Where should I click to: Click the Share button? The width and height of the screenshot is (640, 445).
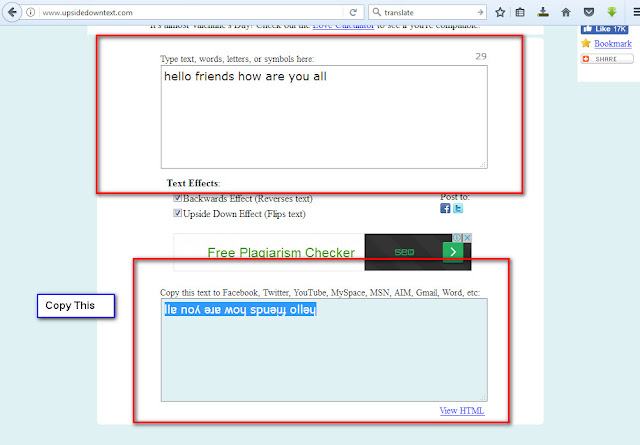[607, 59]
